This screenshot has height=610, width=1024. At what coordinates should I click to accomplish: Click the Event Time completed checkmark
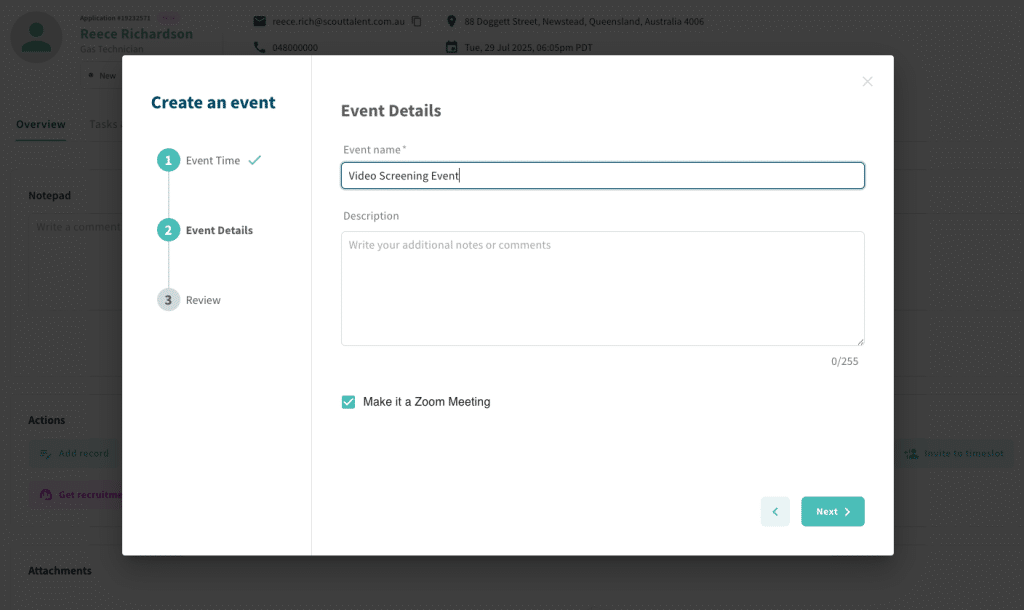255,160
